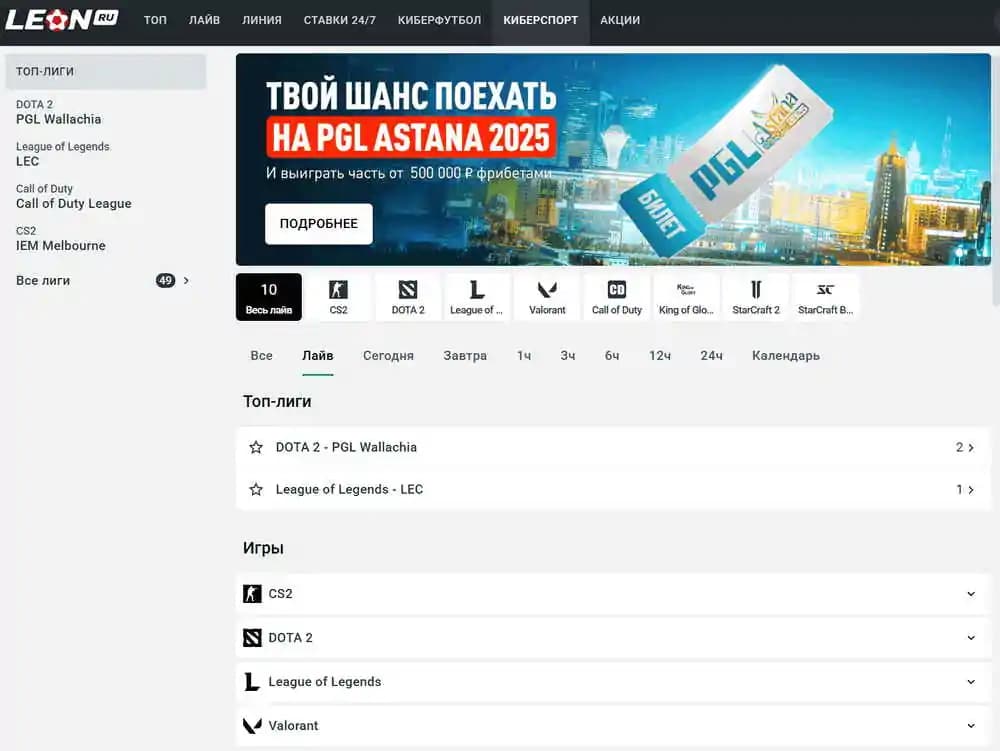1000x751 pixels.
Task: Open the 'DOTA 2 - PGL Wallachia' league row
Action: tap(613, 448)
